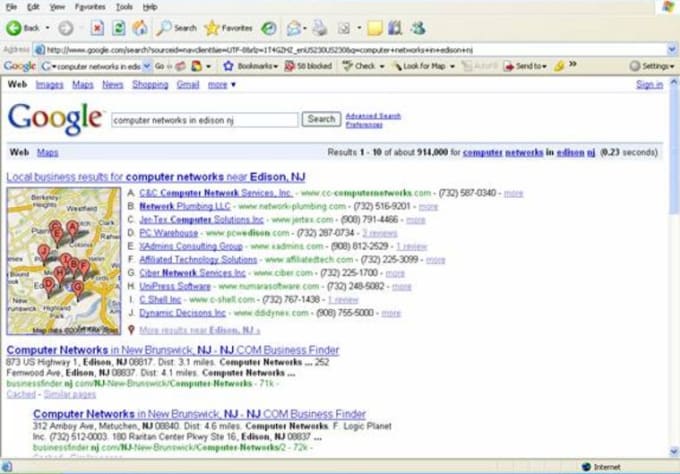Click map marker A on the map
Viewport: 680px width, 474px height.
pos(72,229)
